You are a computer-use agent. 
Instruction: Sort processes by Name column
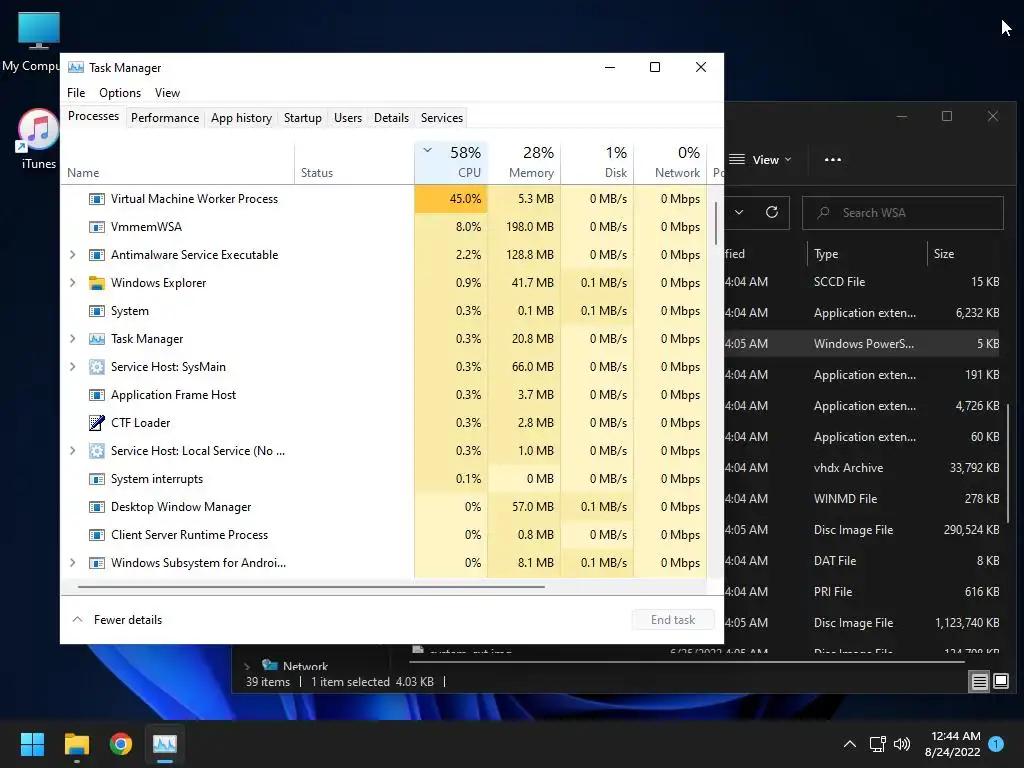point(178,163)
